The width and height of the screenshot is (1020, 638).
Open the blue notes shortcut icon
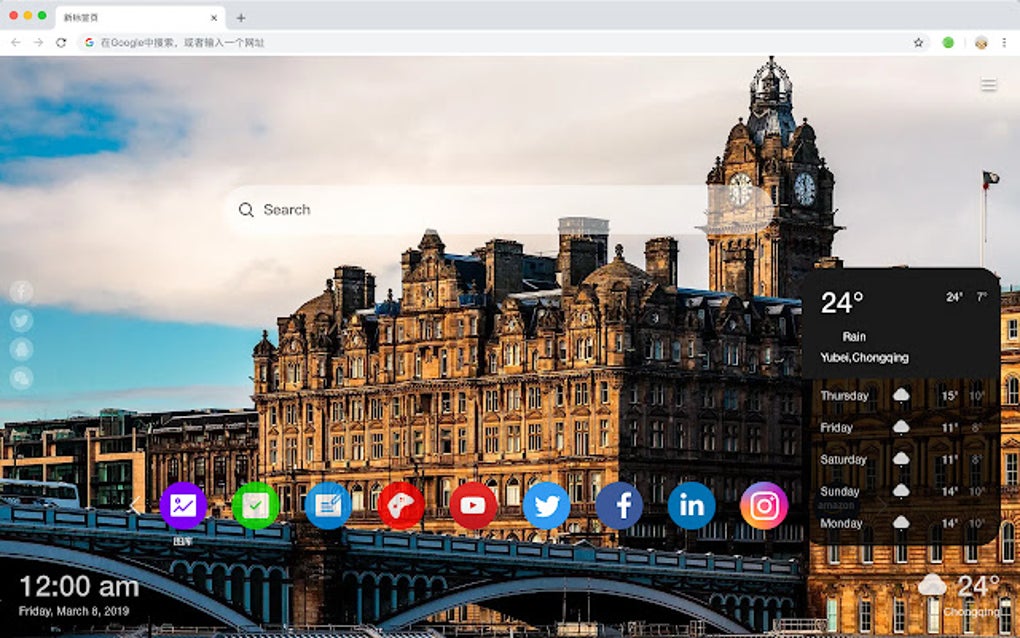click(327, 505)
